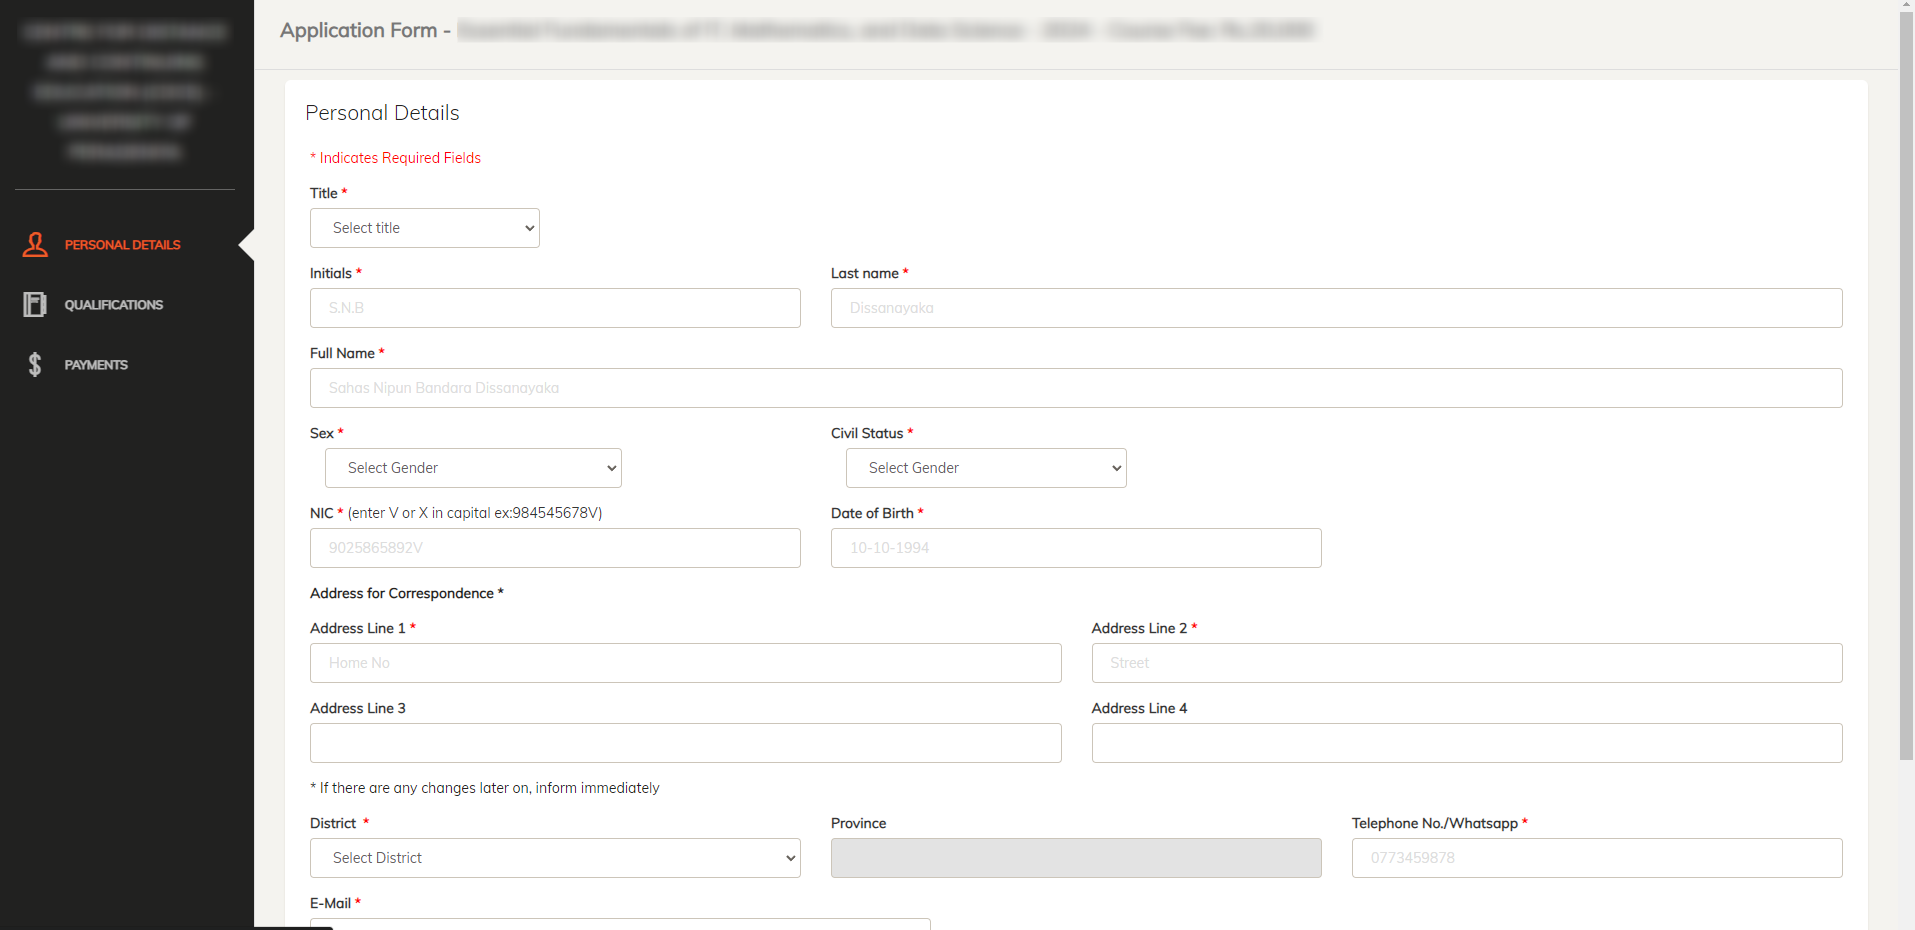Click the Last name input field
The height and width of the screenshot is (930, 1915).
[1336, 307]
